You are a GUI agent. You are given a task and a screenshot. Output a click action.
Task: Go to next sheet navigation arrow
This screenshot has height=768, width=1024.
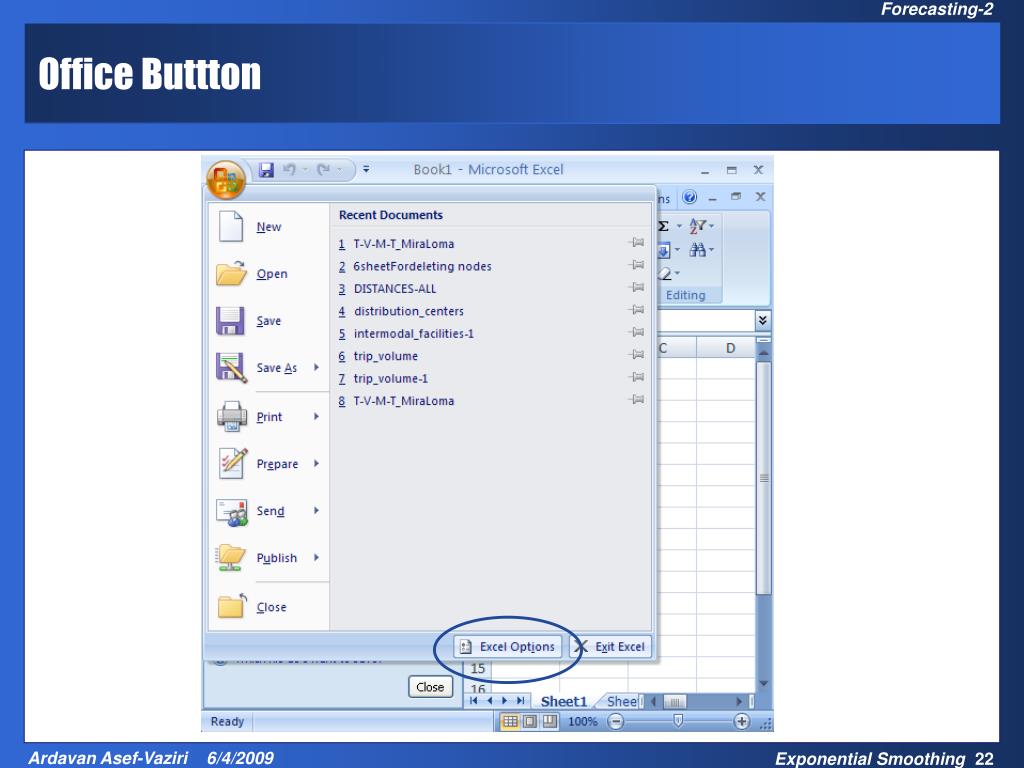tap(505, 701)
